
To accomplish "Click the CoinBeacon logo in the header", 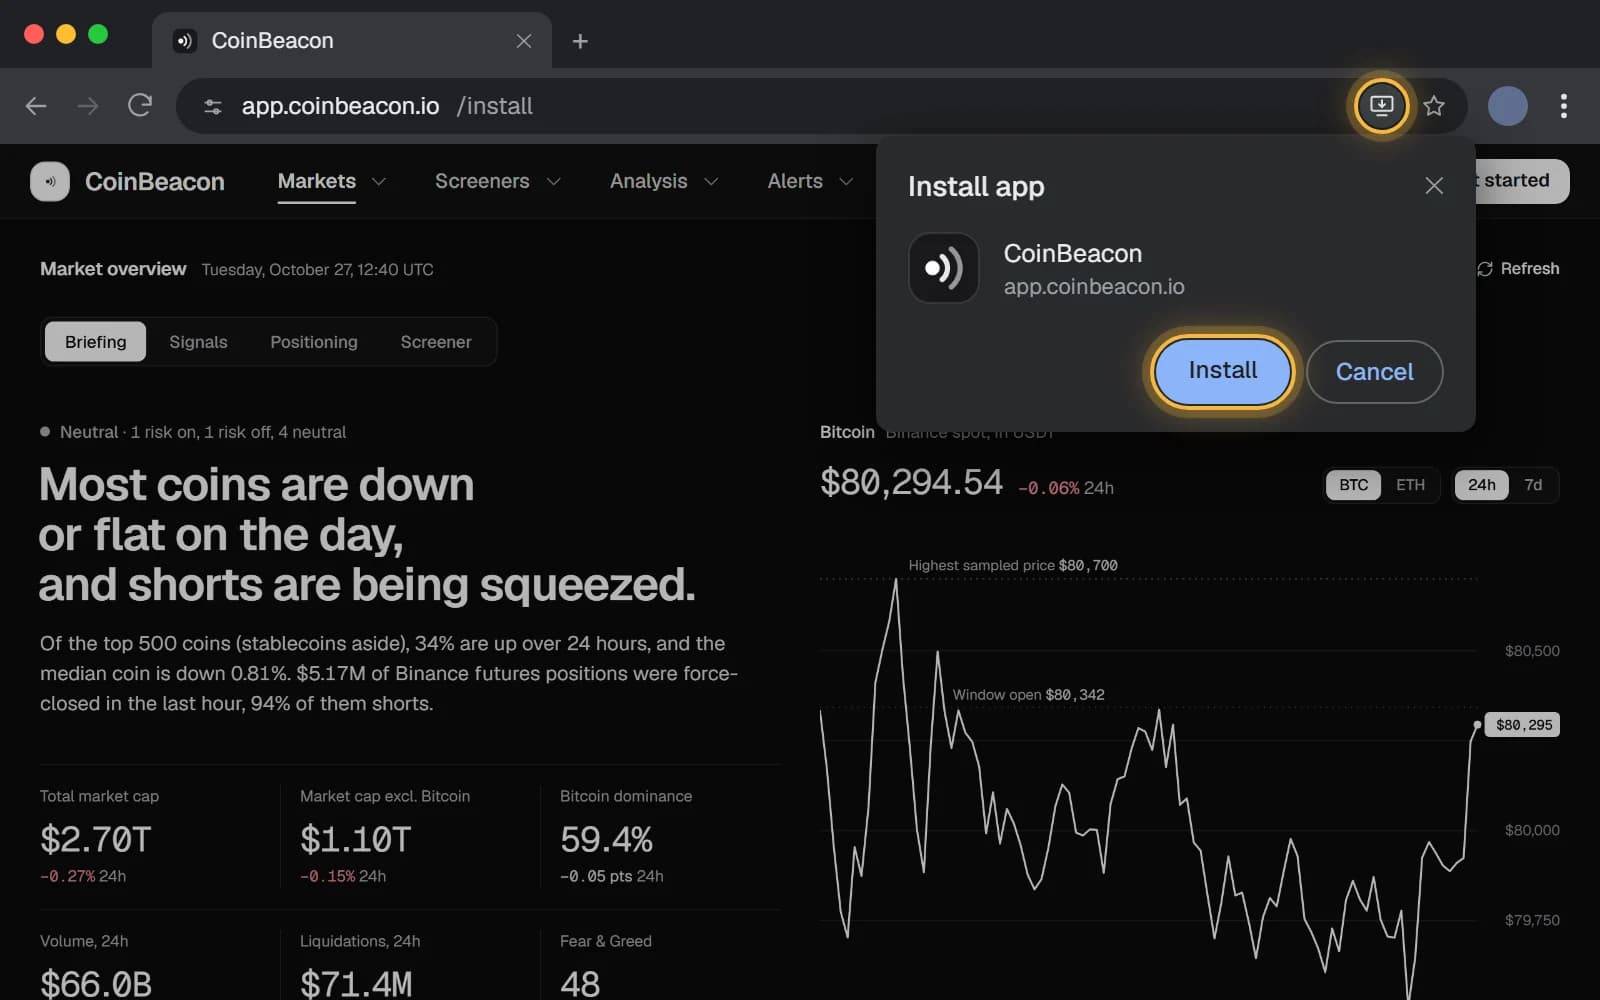I will pos(50,182).
